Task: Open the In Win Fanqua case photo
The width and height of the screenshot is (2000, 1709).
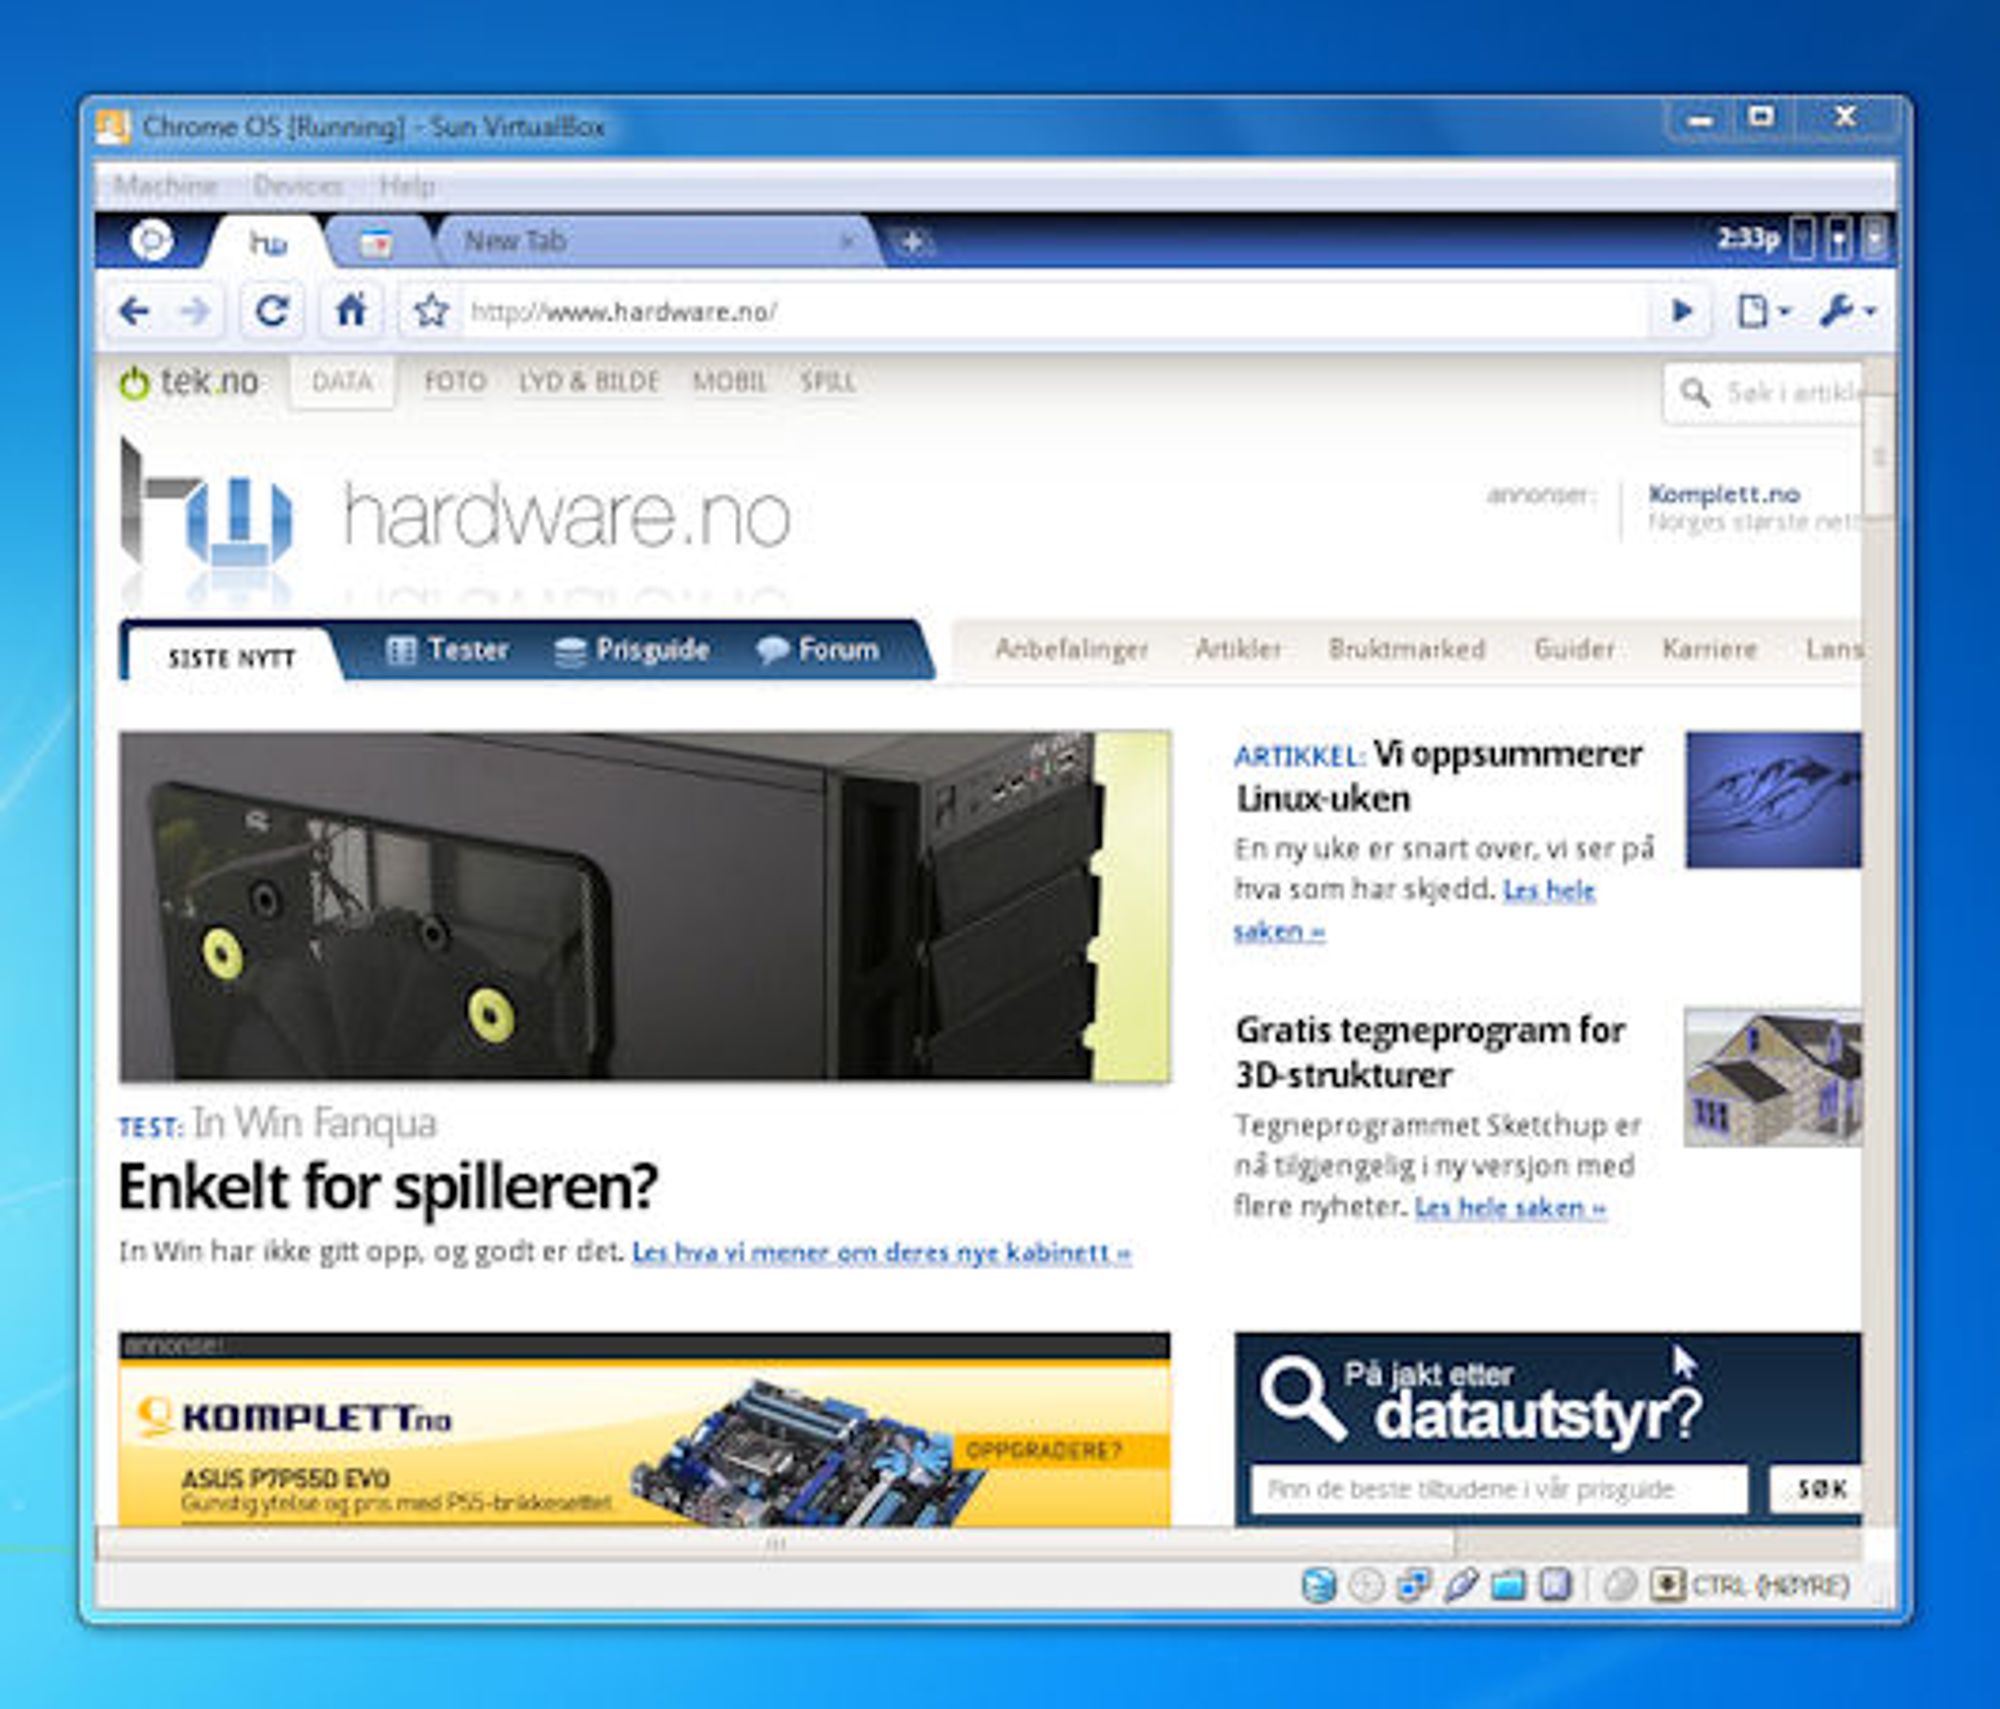Action: coord(644,906)
